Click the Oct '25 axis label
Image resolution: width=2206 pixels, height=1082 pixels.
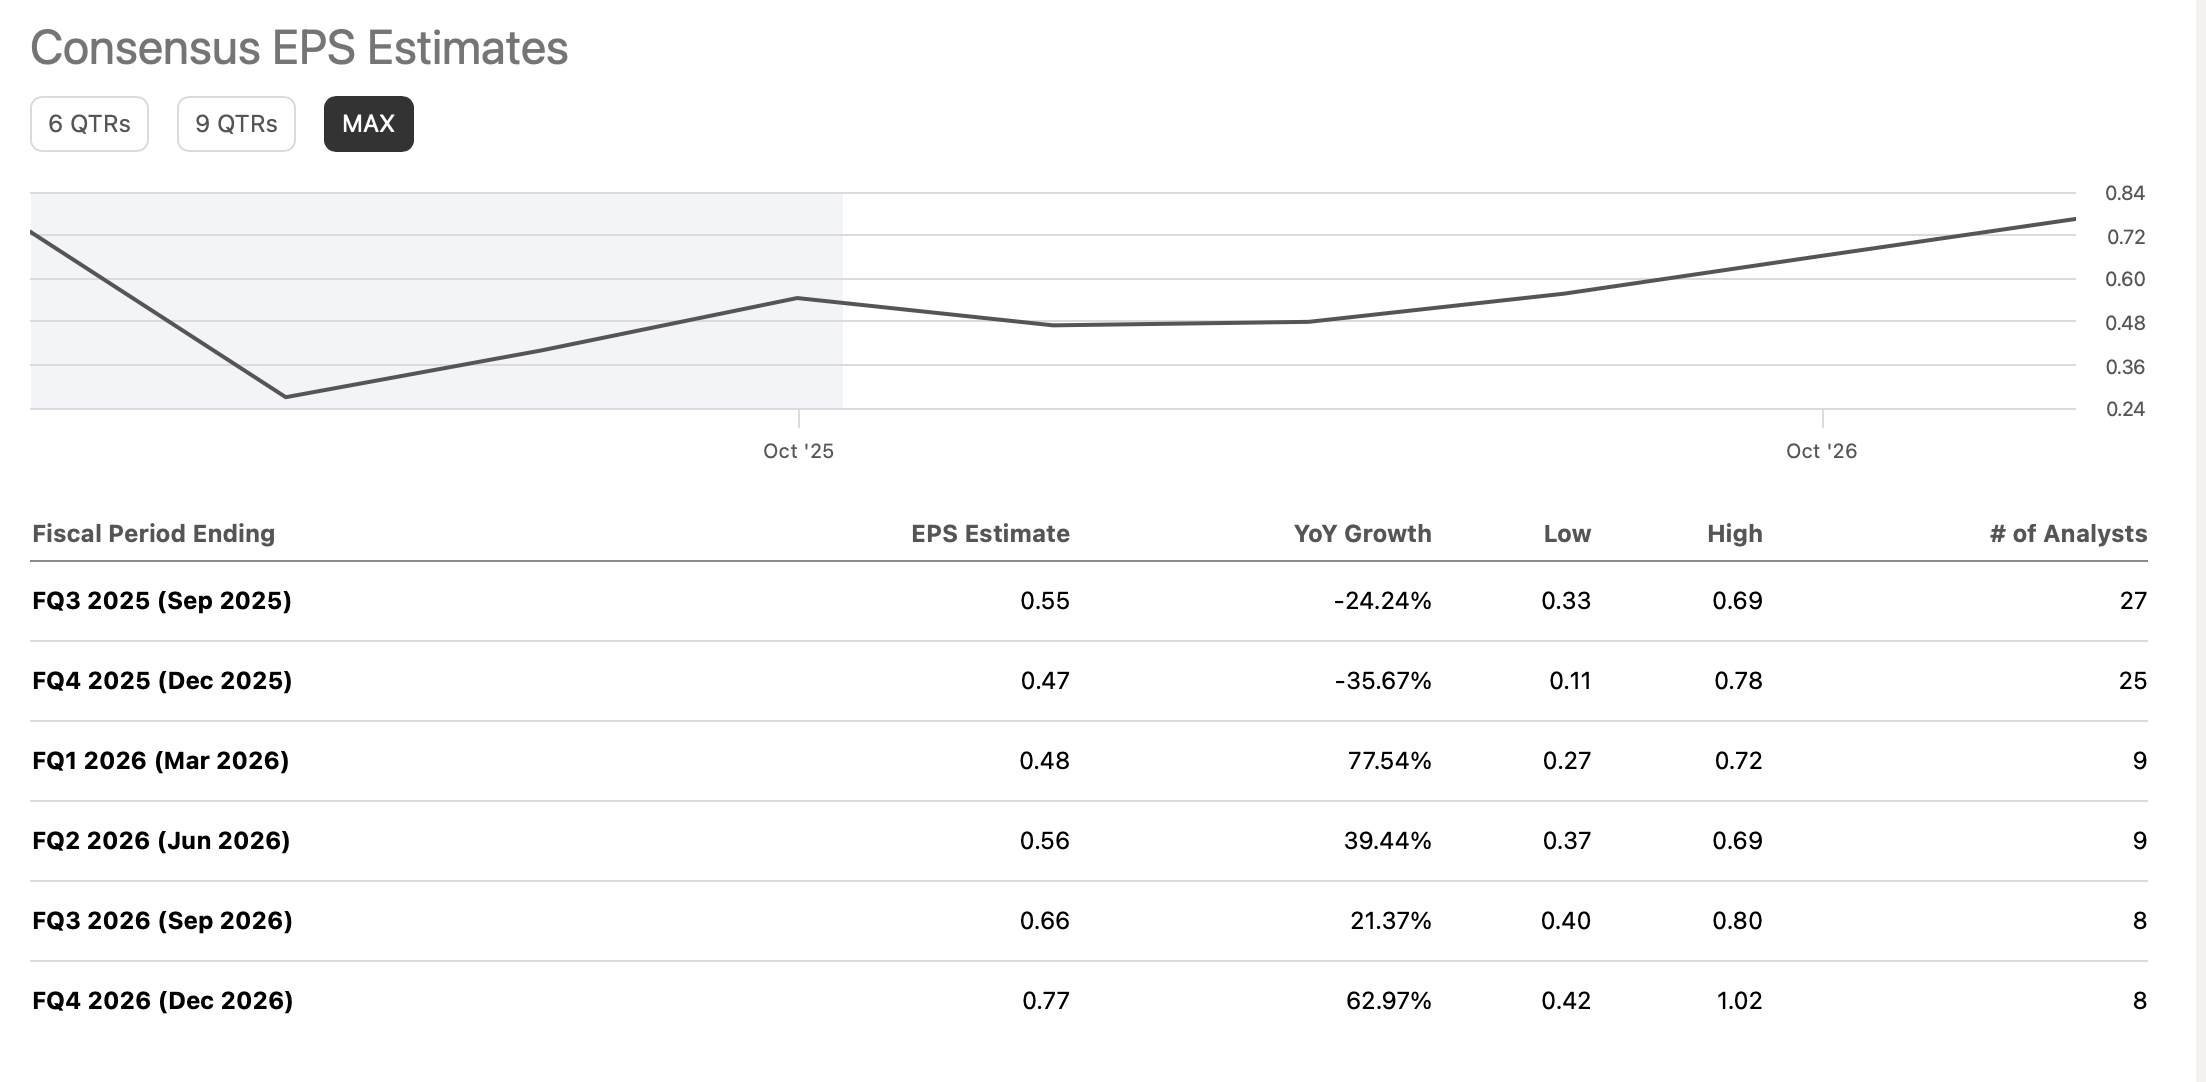tap(800, 451)
